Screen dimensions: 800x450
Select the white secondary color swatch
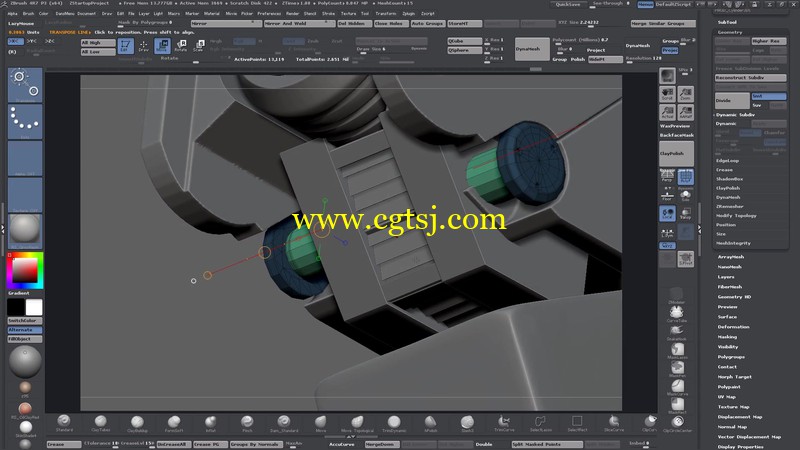34,307
